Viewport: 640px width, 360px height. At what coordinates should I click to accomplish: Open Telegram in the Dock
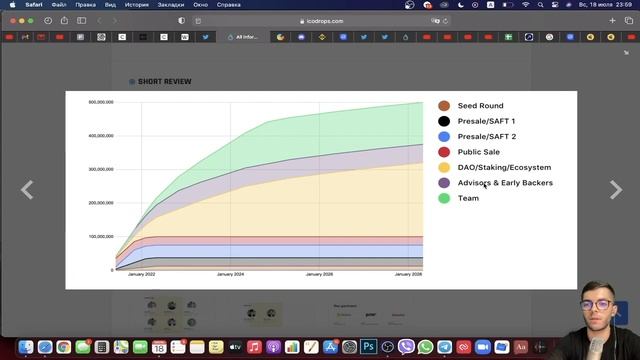point(444,347)
